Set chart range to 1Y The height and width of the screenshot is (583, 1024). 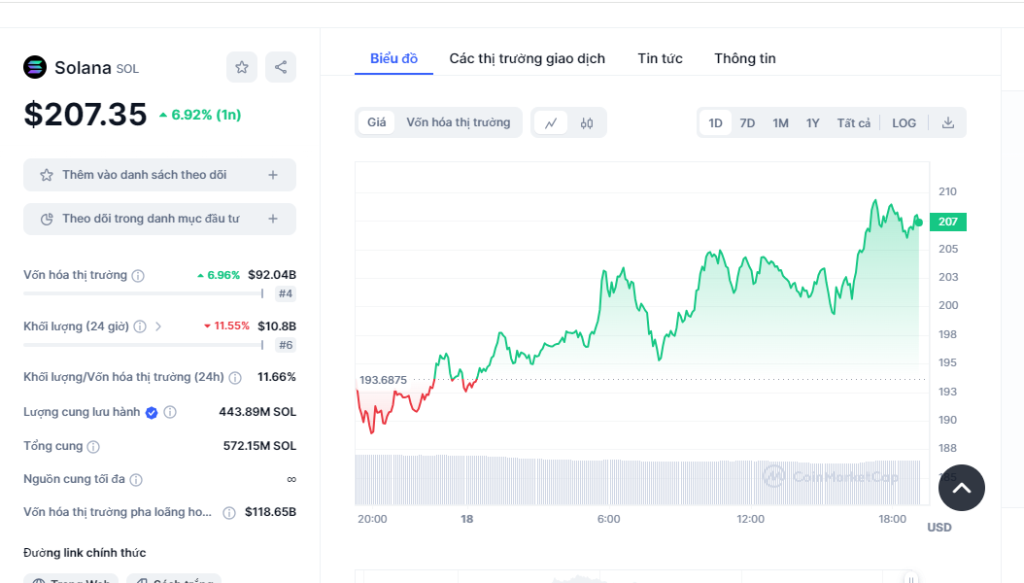[812, 123]
